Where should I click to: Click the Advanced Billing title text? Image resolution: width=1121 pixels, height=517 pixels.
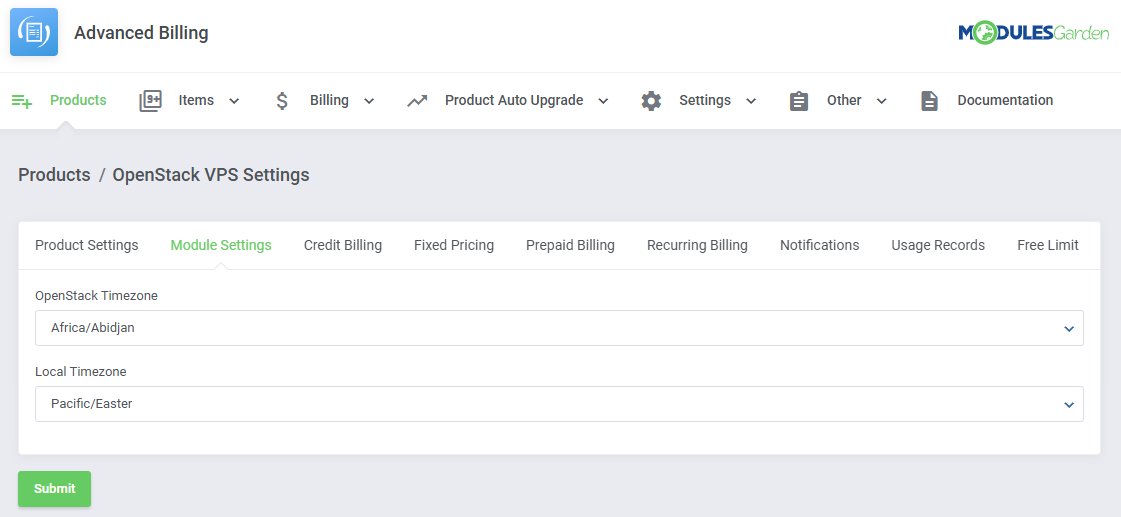click(x=141, y=33)
